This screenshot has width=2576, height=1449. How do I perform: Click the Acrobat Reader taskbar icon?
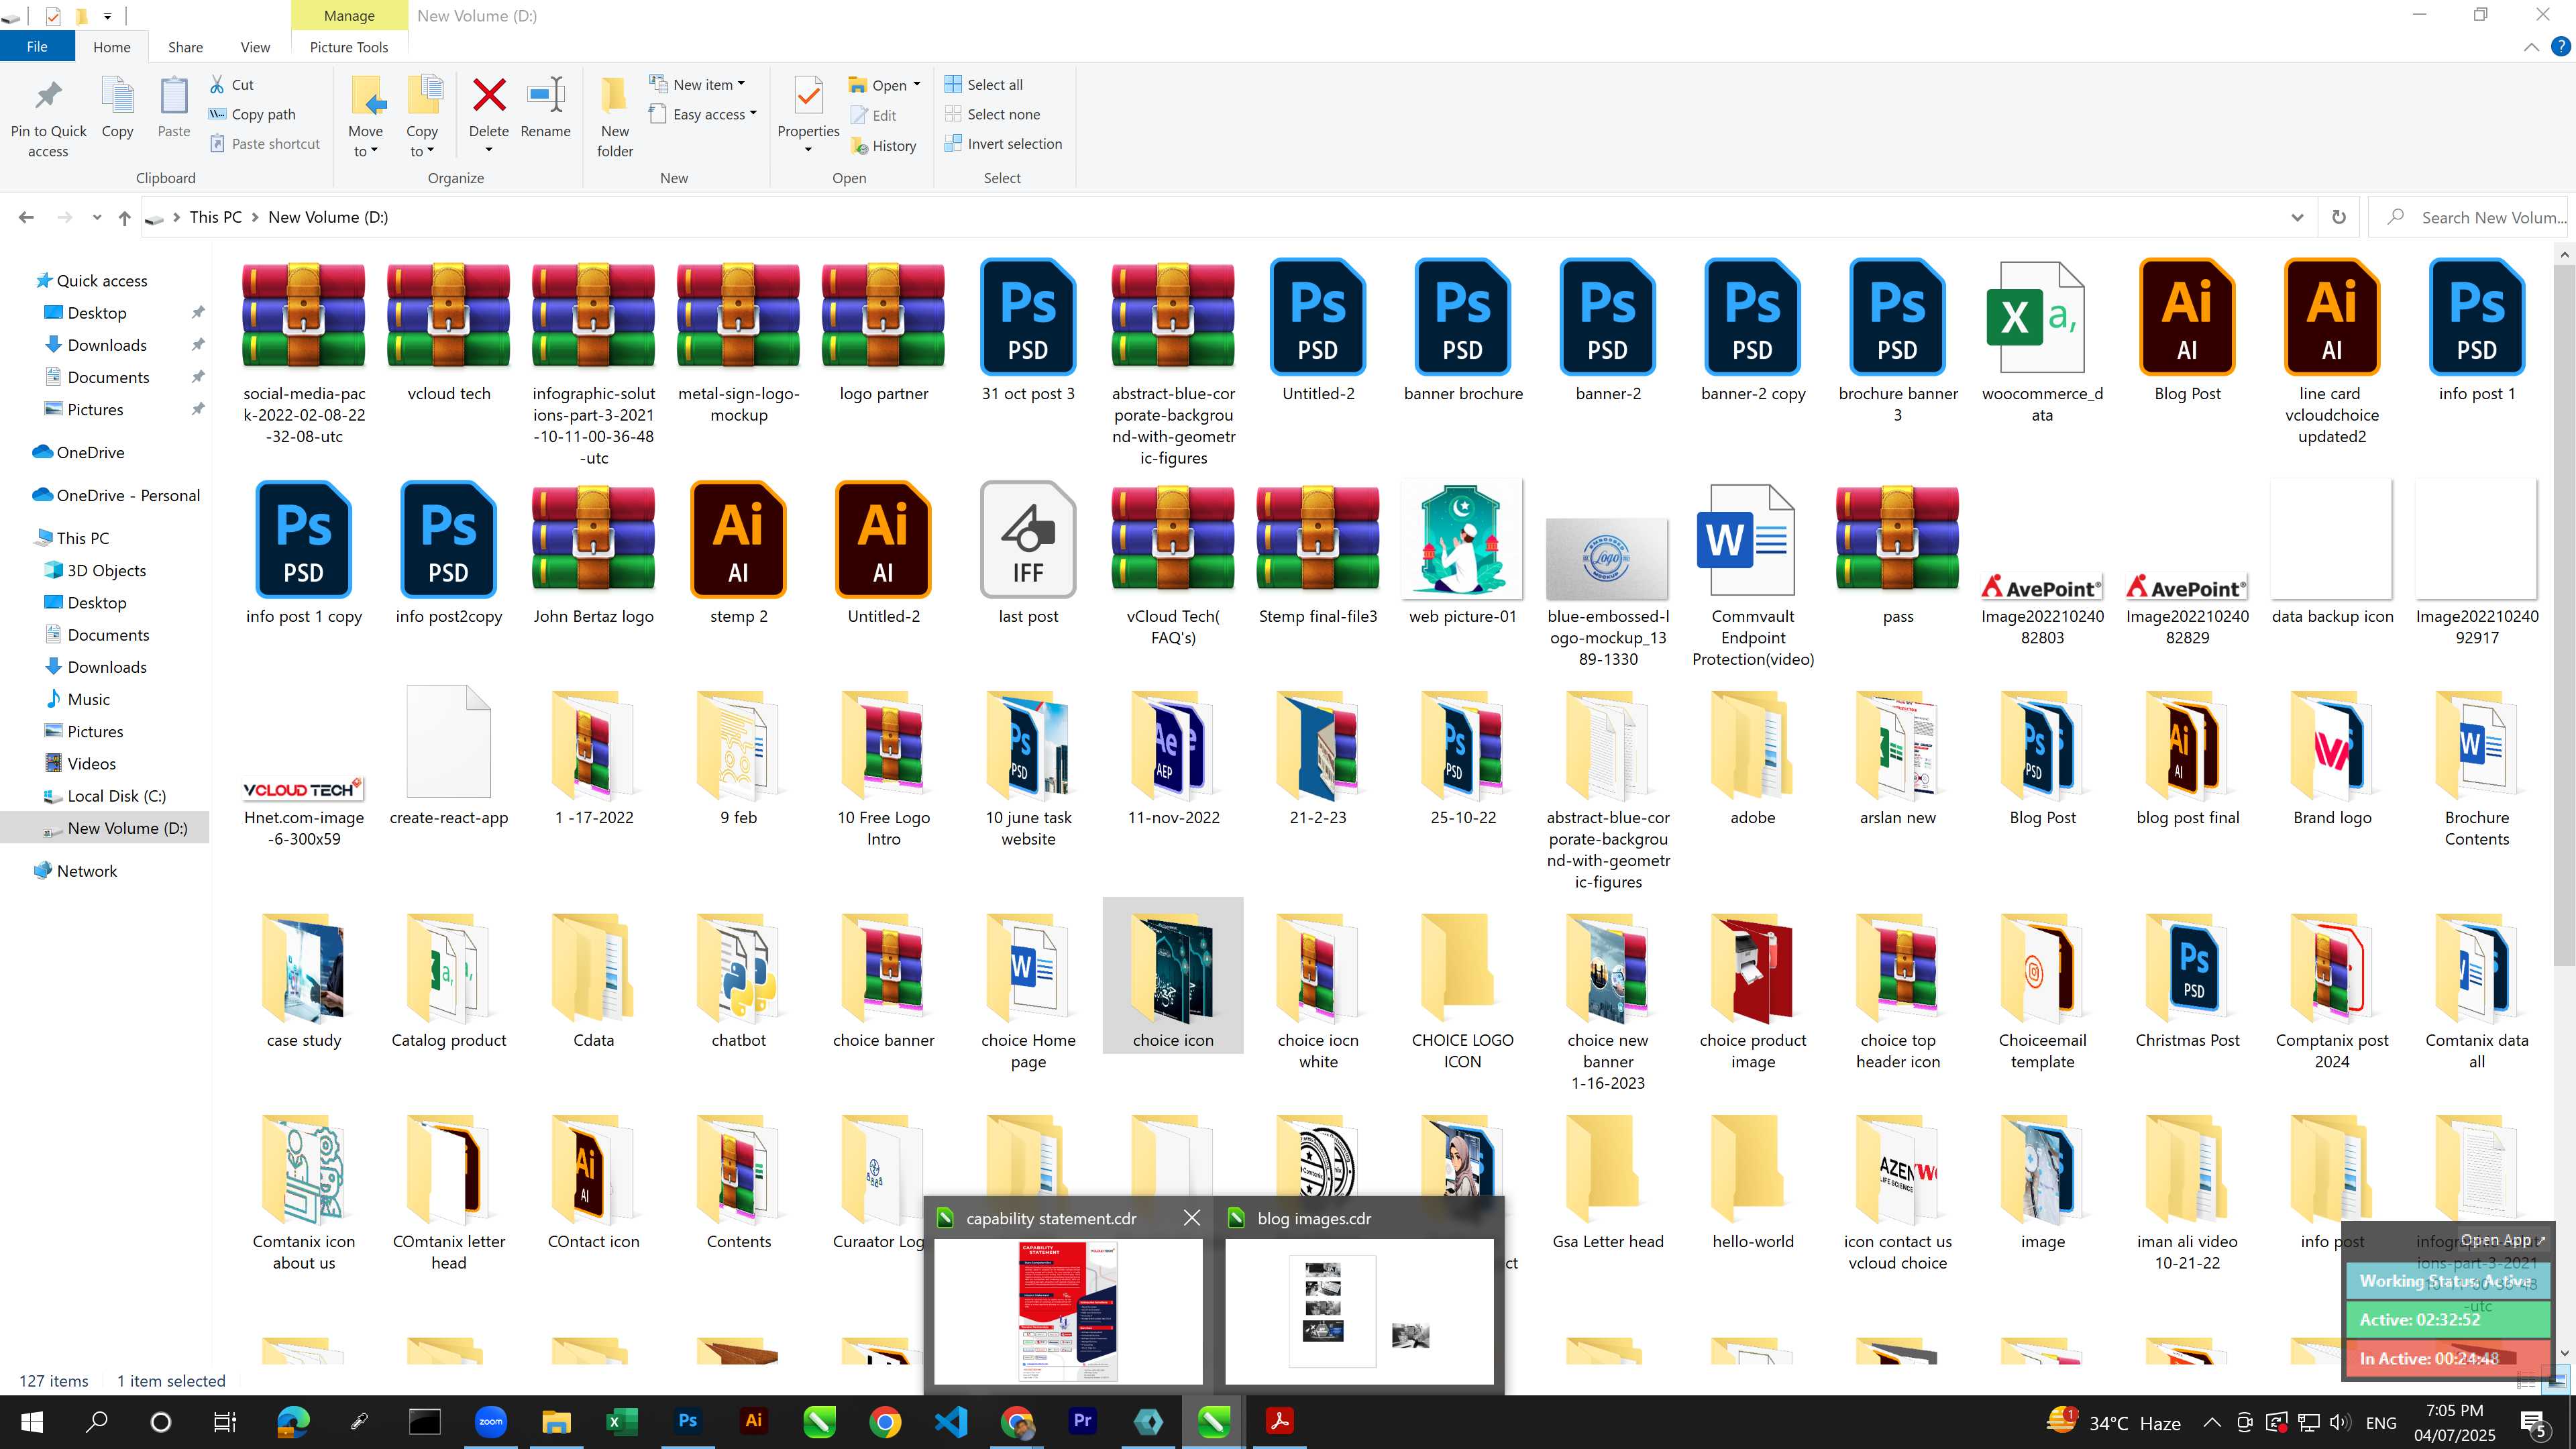pos(1279,1421)
